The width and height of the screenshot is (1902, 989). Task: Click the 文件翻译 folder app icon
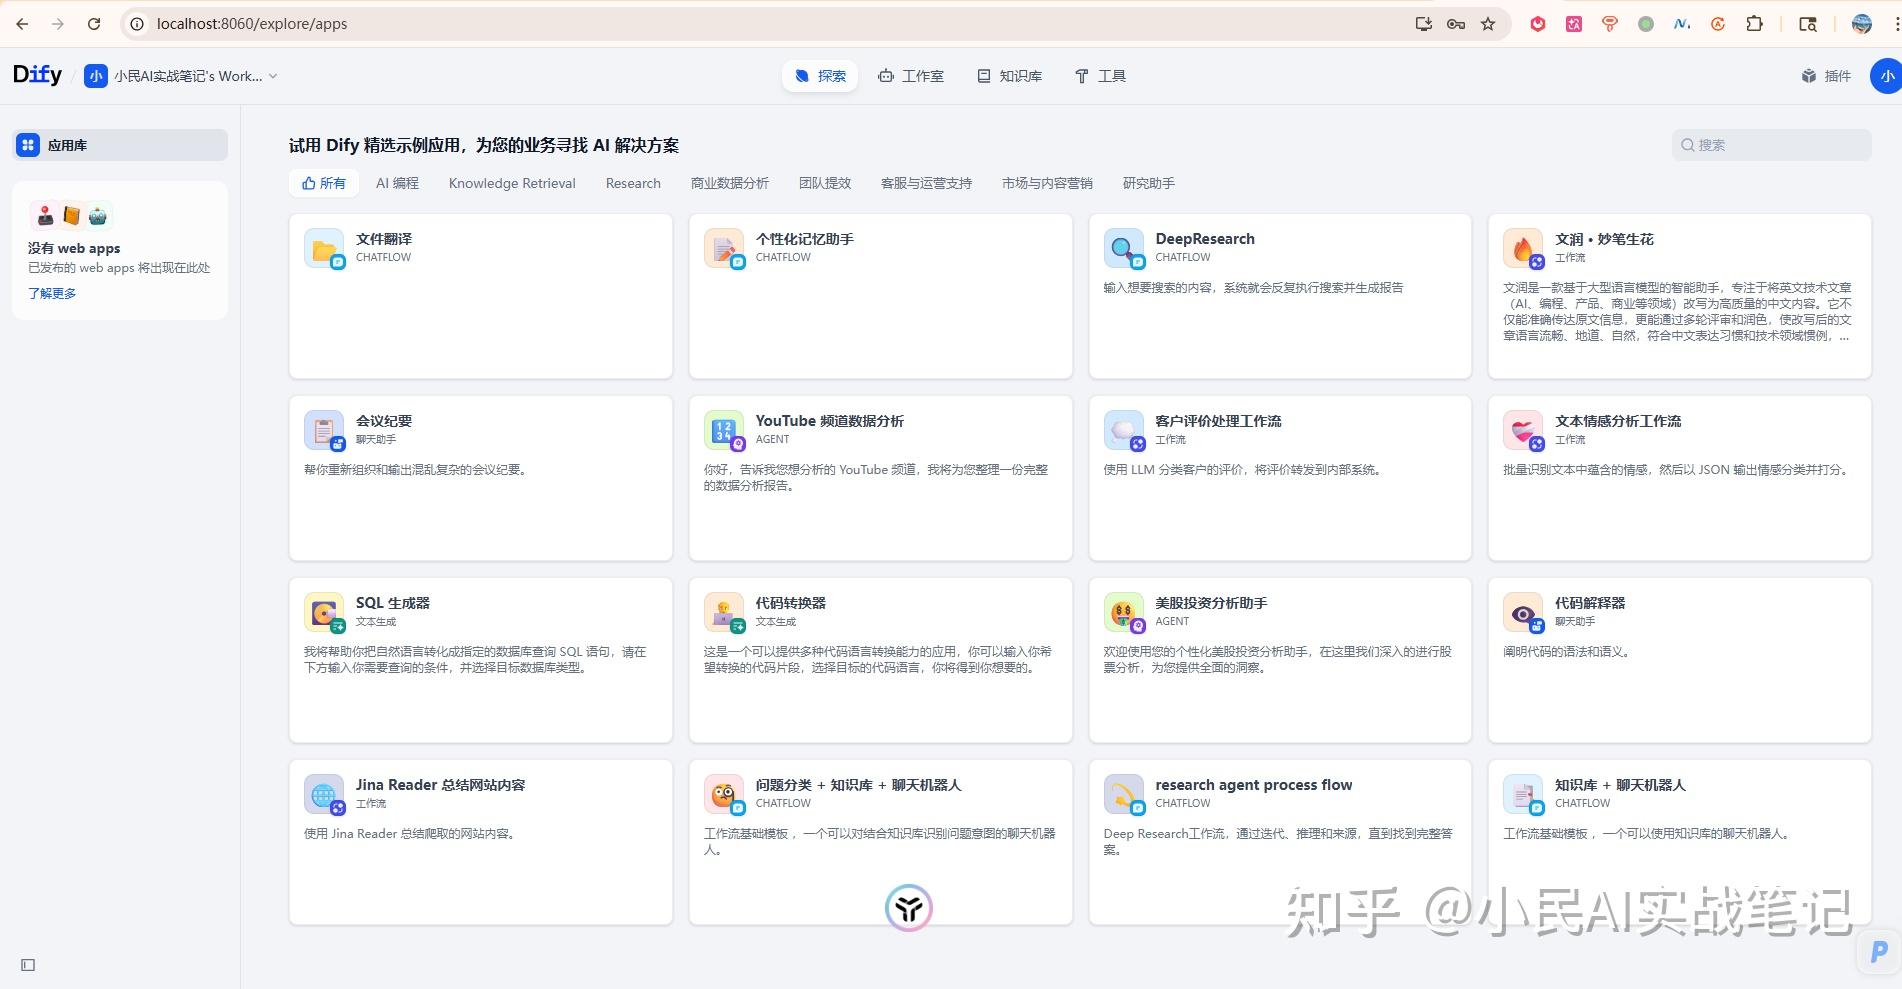[x=324, y=248]
